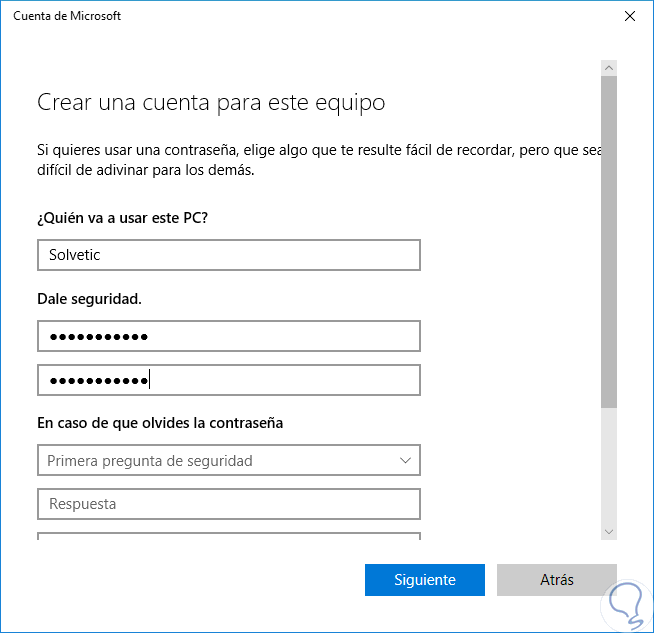654x633 pixels.
Task: Click the username field containing Solvetic
Action: tap(228, 255)
